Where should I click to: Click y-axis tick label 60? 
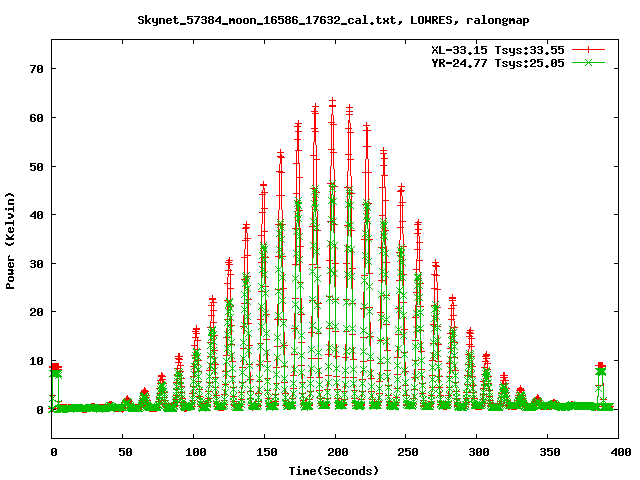coord(36,118)
